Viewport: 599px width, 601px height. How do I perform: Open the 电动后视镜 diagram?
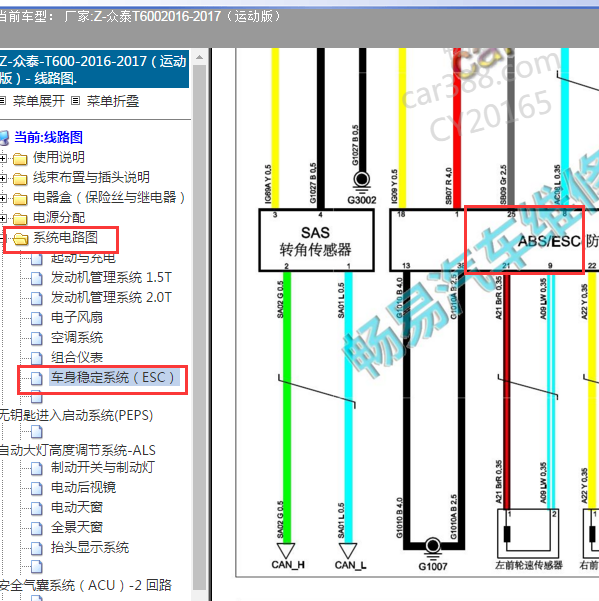83,487
